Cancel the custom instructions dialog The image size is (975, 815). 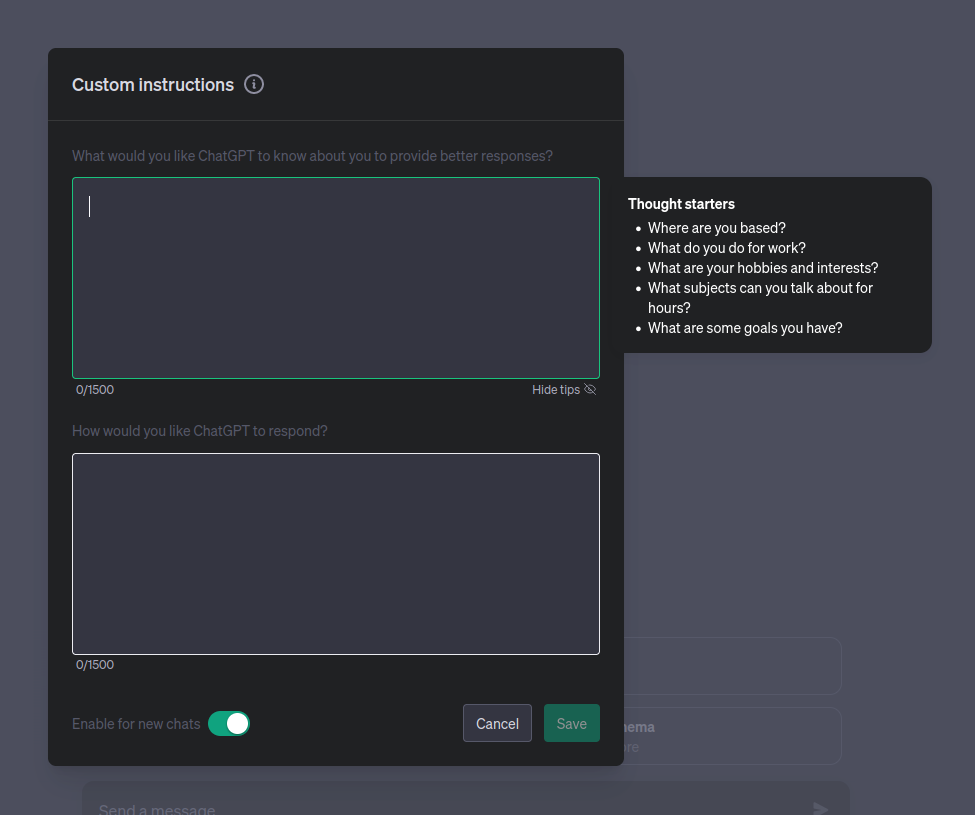point(497,723)
